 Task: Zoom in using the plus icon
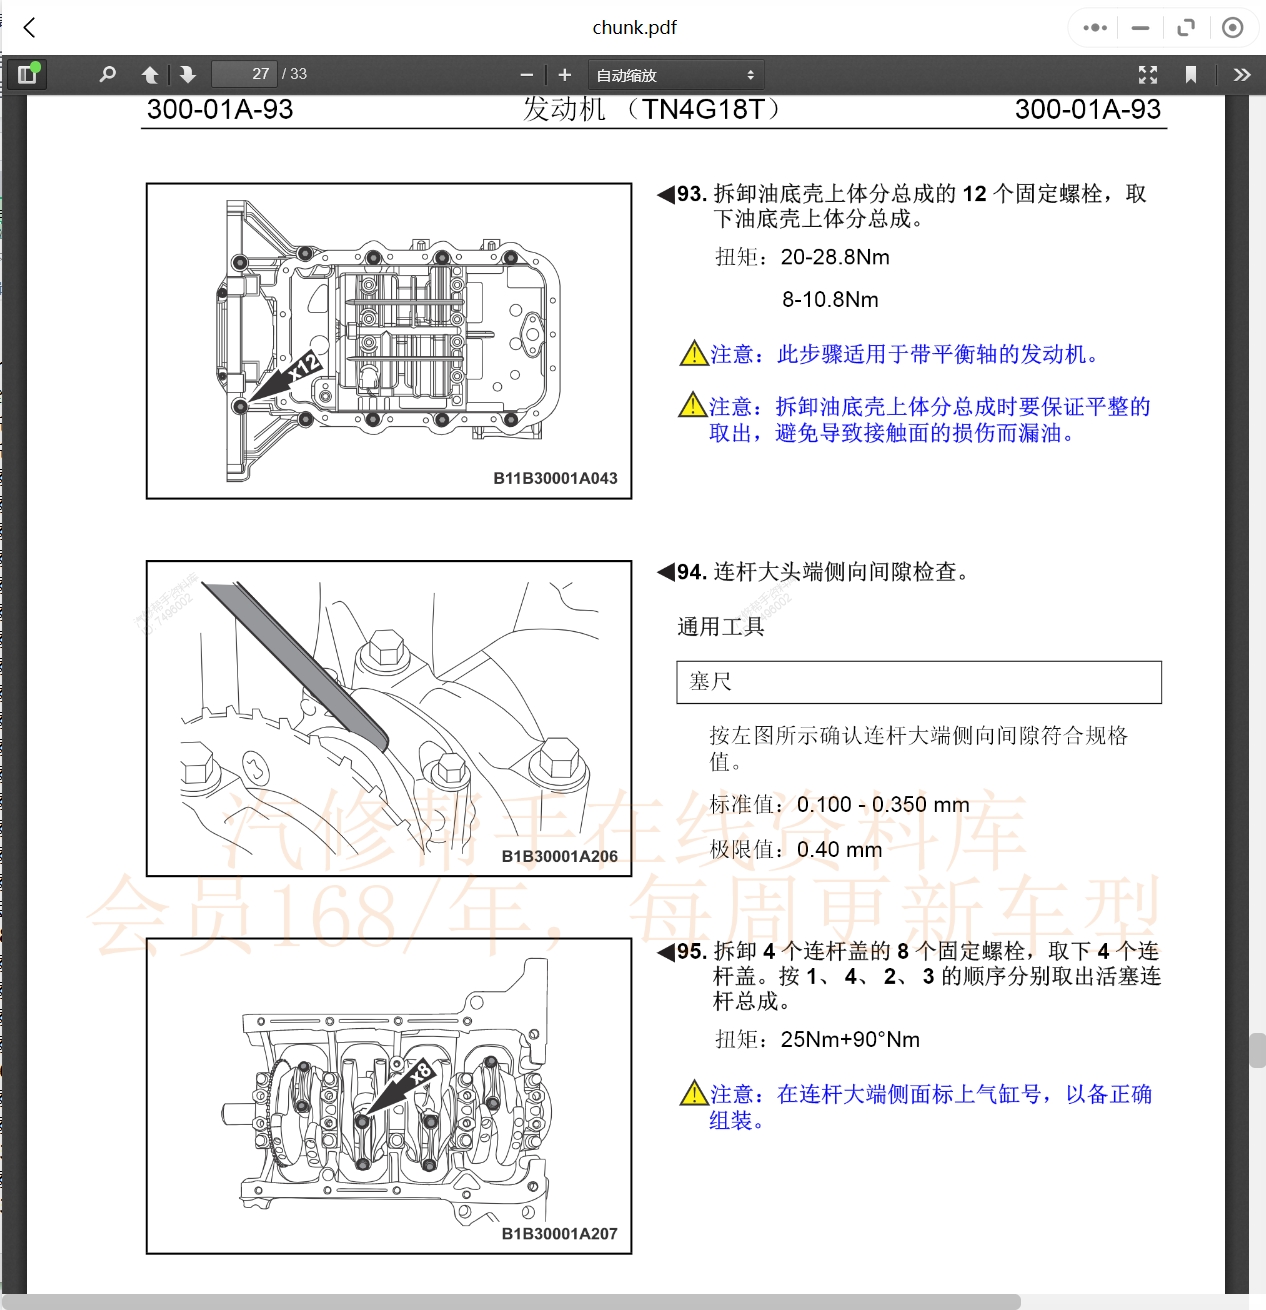click(x=564, y=74)
